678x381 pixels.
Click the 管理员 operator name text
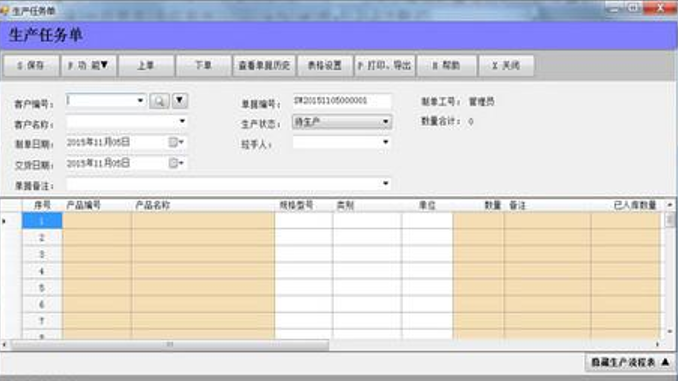(481, 102)
